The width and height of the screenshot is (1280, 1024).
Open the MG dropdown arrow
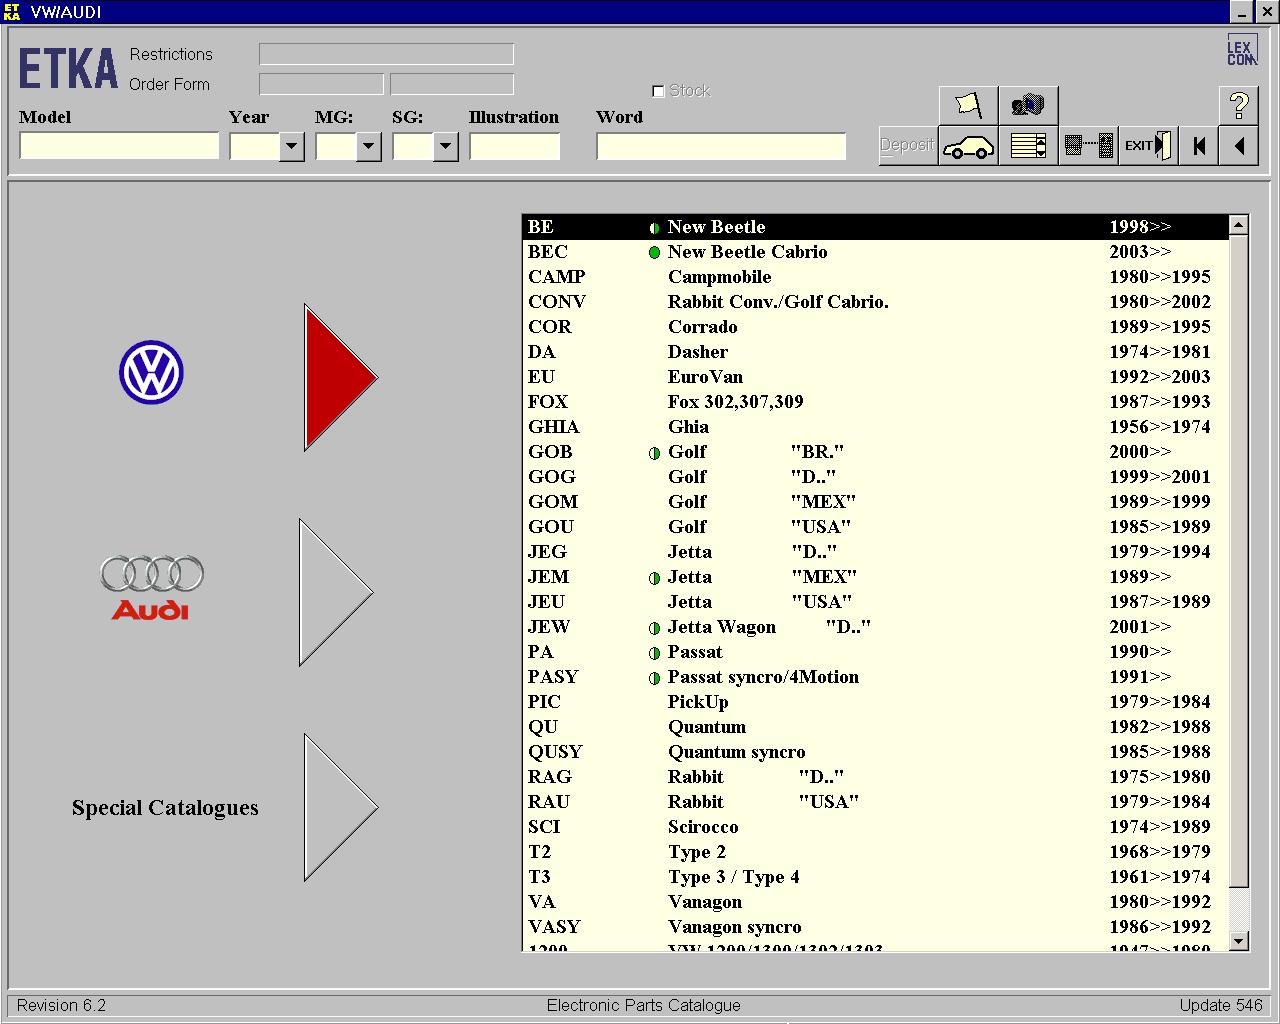(x=368, y=147)
